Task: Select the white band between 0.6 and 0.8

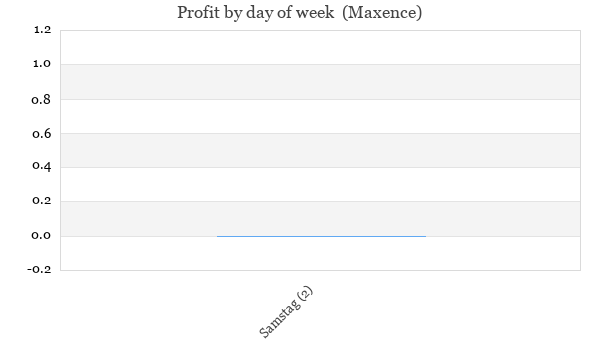Action: (321, 116)
